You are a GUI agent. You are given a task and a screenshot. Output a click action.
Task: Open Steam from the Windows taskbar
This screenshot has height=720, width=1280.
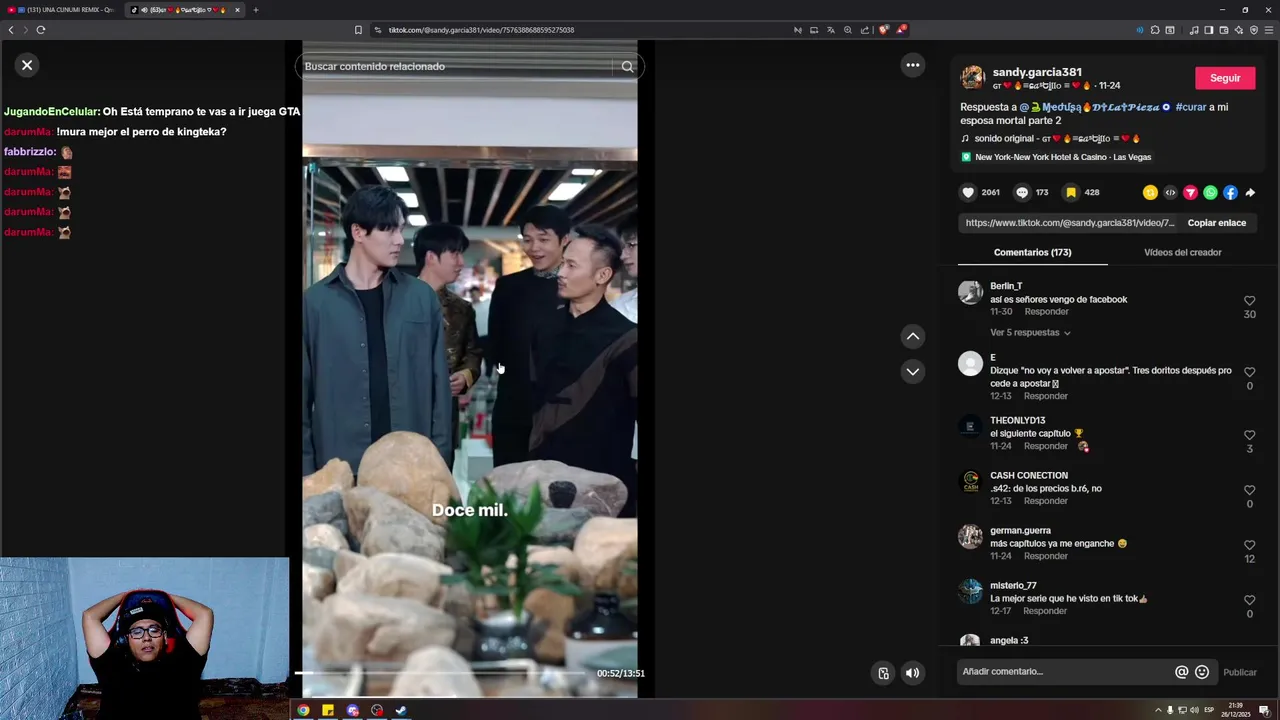[401, 711]
